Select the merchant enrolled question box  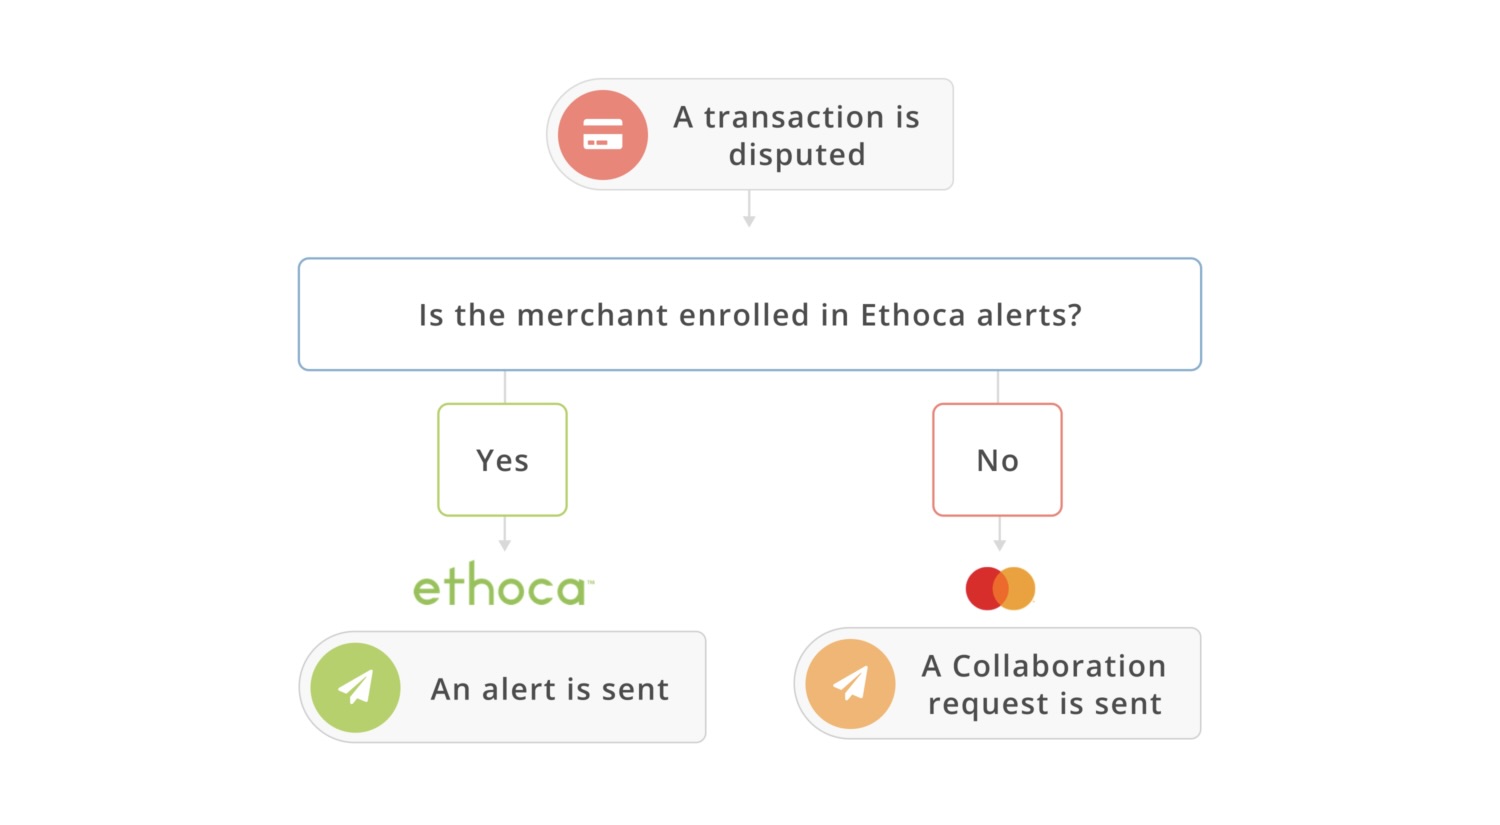click(750, 315)
